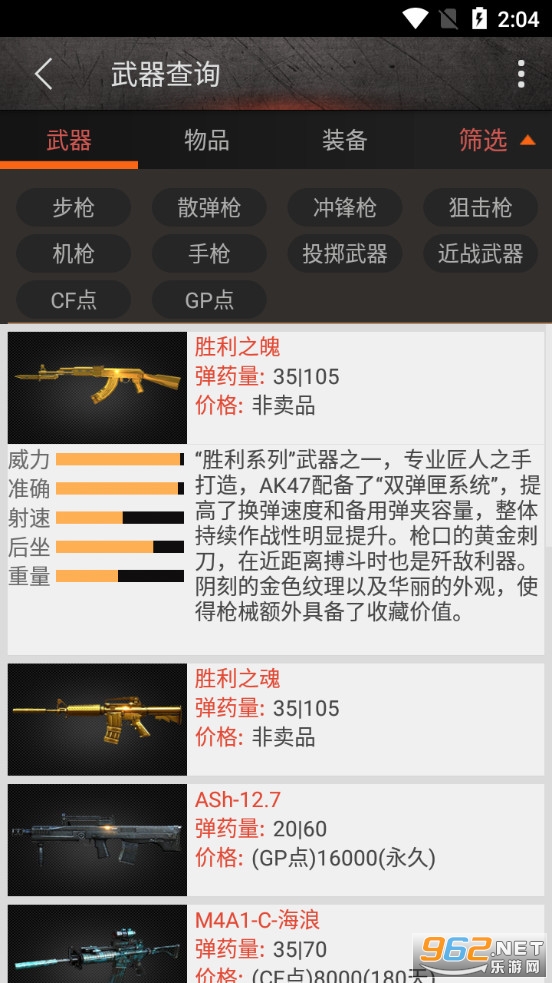Open the M4A1-C-海浪 weapon title

[258, 920]
